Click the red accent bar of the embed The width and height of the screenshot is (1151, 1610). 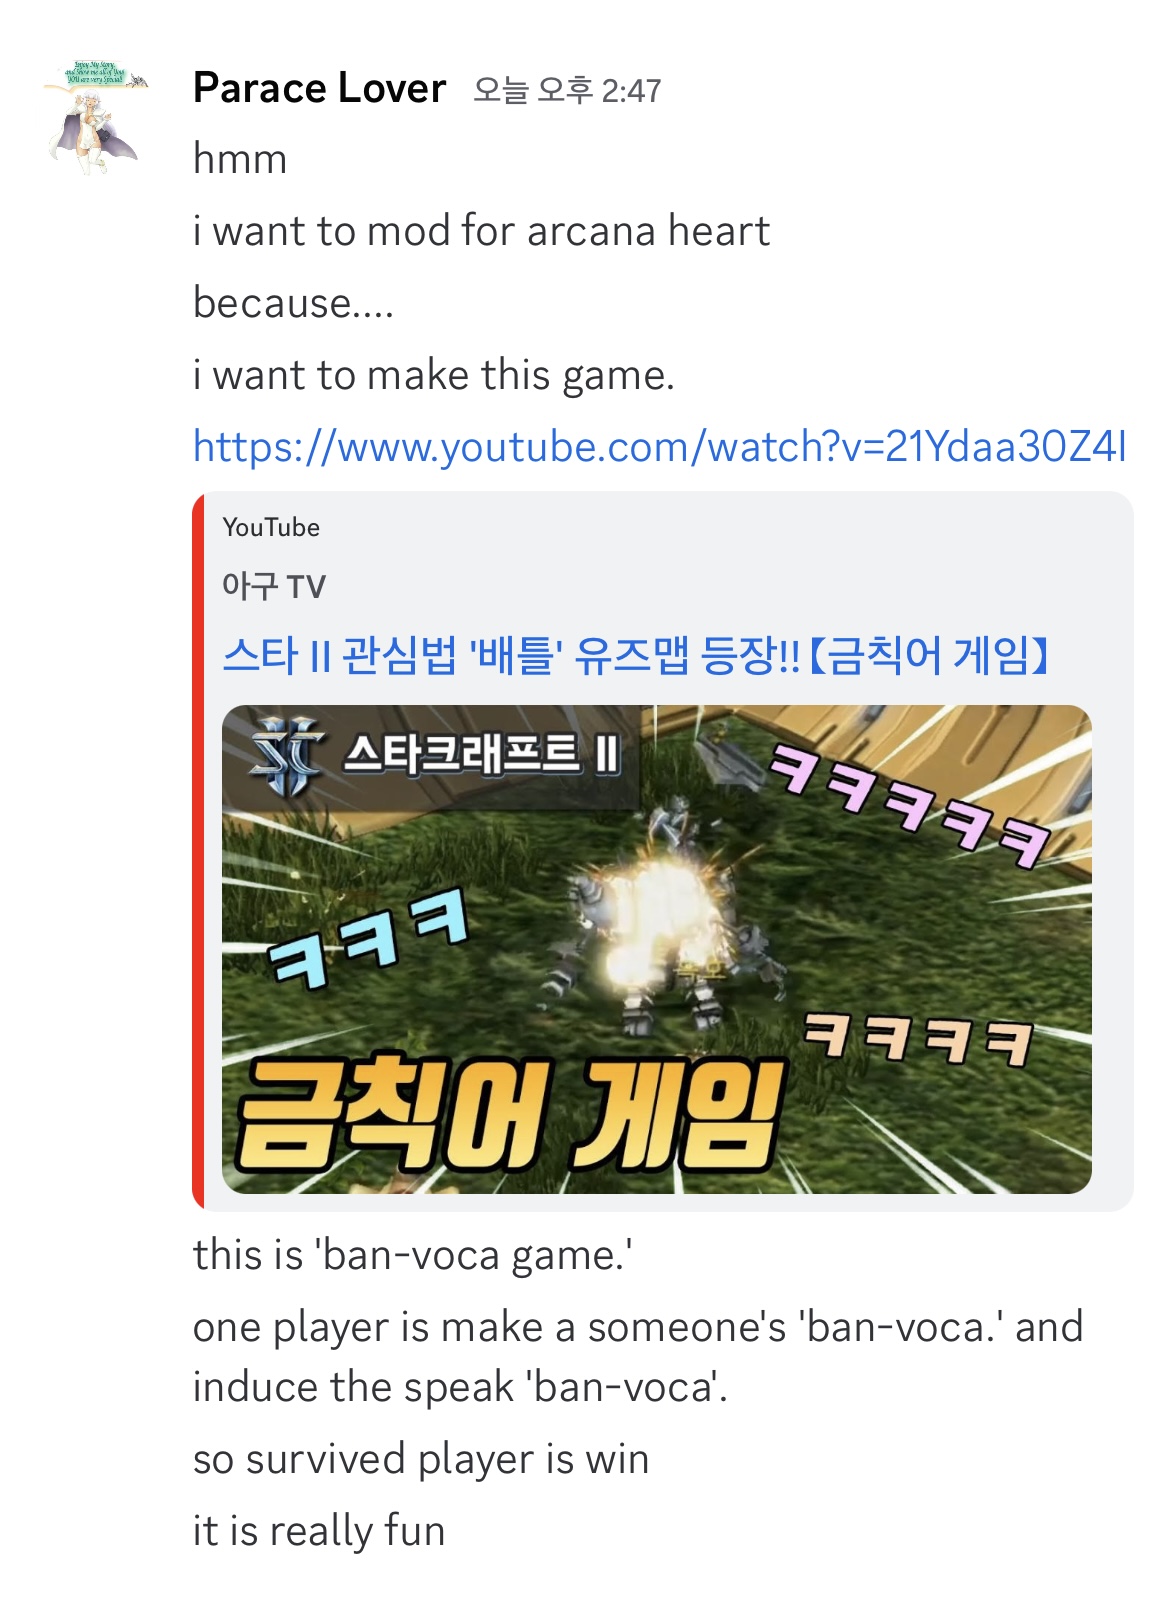198,851
